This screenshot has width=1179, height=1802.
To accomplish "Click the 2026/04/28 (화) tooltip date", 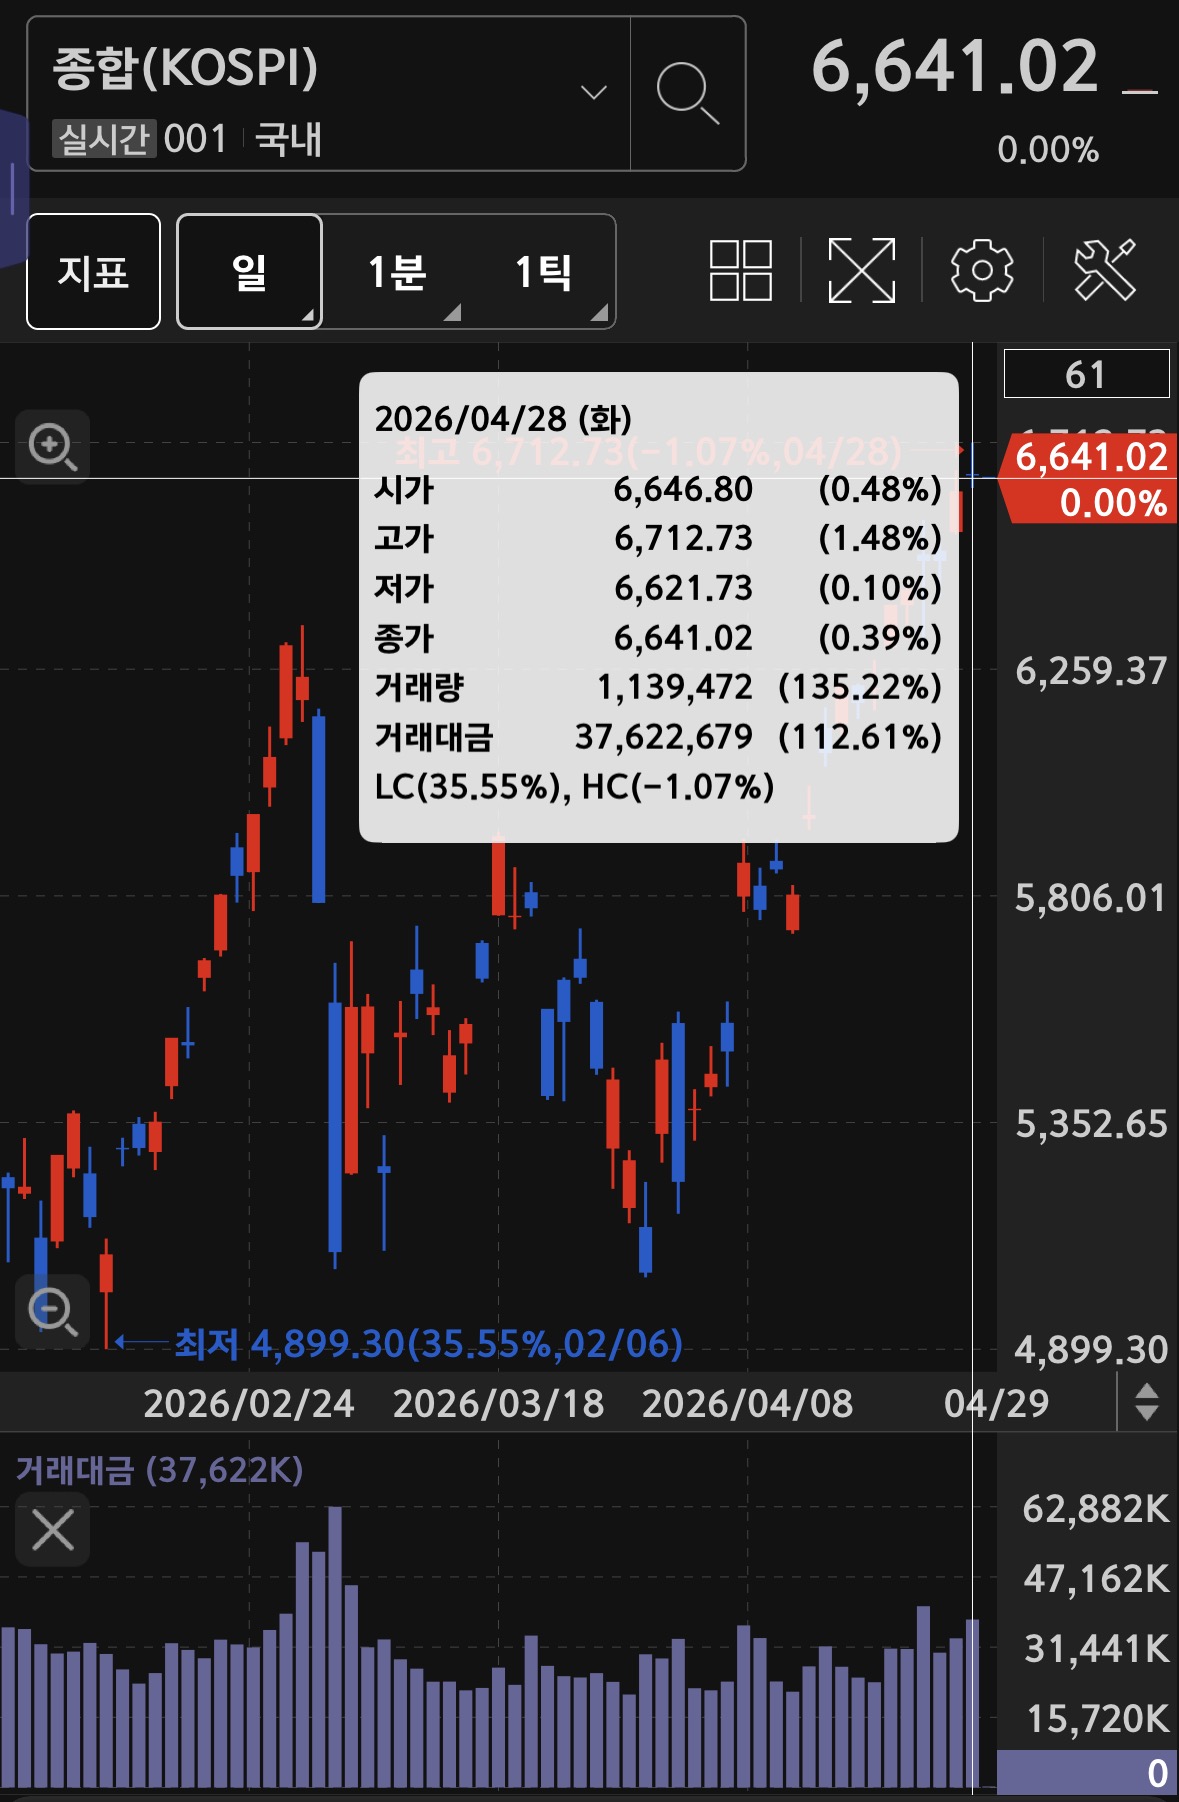I will (503, 418).
